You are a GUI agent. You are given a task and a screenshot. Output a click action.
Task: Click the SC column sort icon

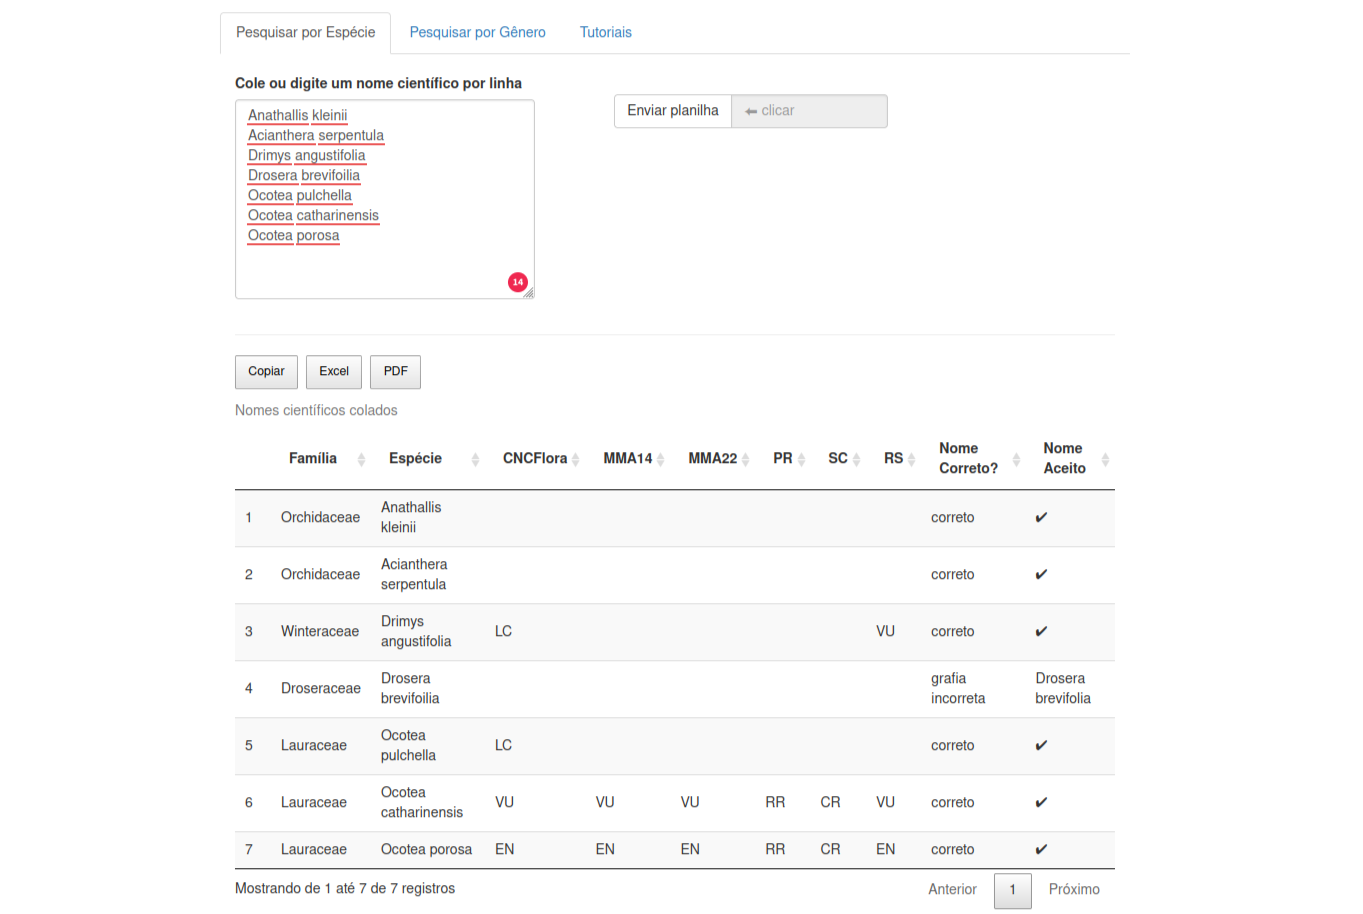(x=857, y=459)
